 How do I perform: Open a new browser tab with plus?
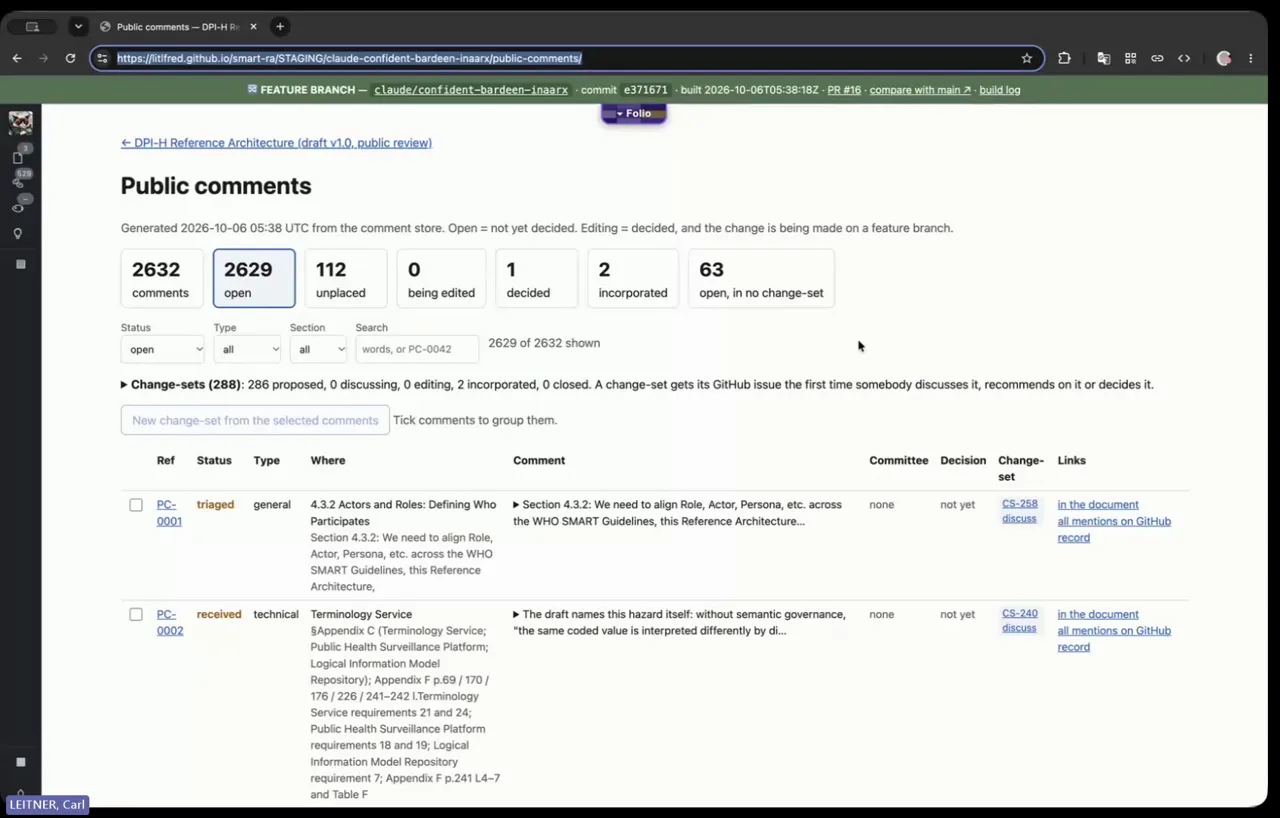click(280, 27)
